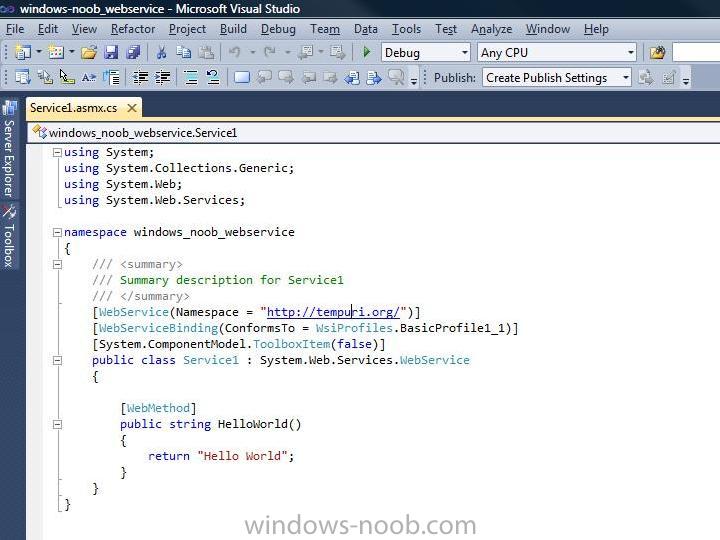
Task: Click the Display Word Completion icon
Action: click(89, 78)
